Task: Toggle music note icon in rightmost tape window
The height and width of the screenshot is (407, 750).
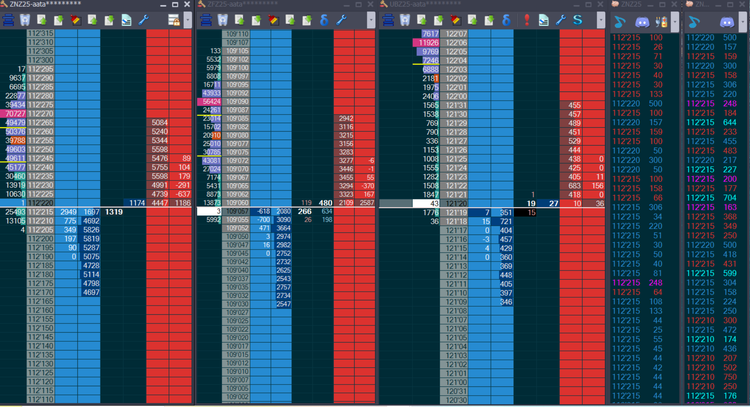Action: coord(694,22)
